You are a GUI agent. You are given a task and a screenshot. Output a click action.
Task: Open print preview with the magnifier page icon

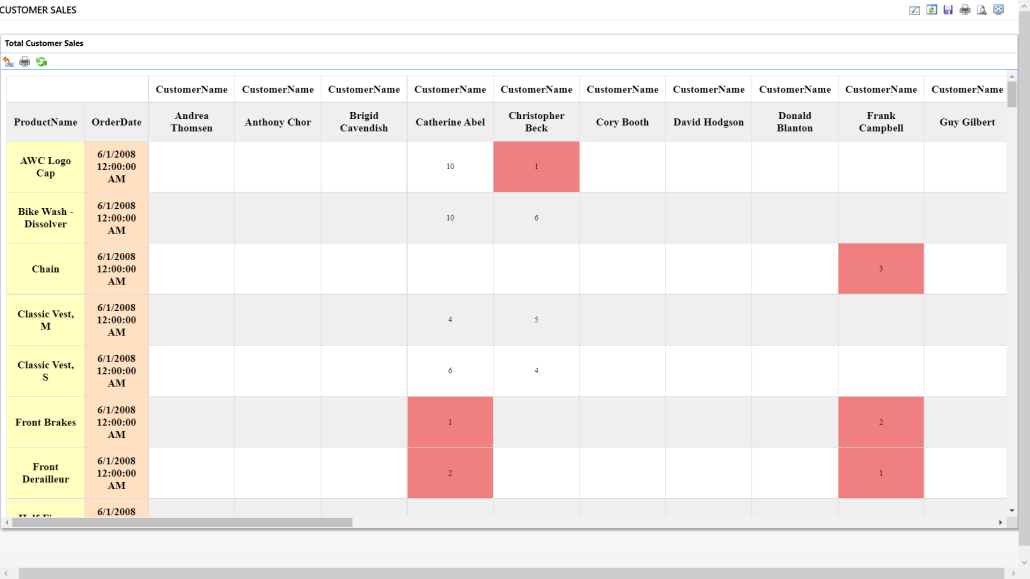(x=982, y=10)
